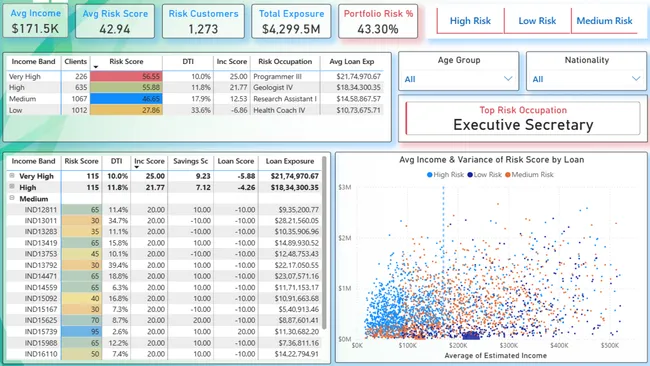Select row IND14559
This screenshot has width=650, height=366.
point(164,287)
